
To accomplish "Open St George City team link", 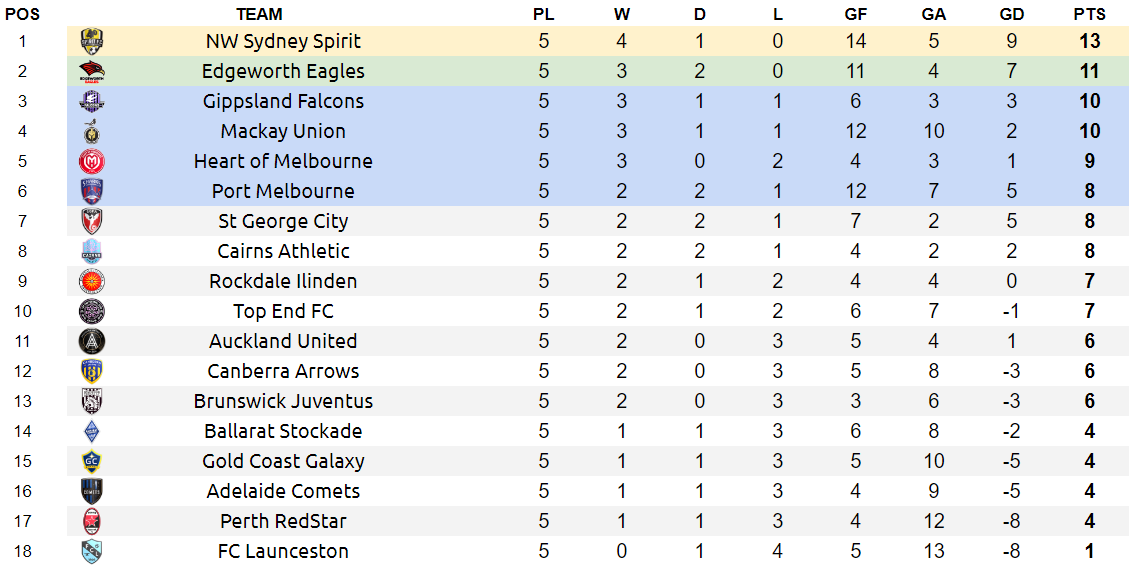I will coord(283,221).
